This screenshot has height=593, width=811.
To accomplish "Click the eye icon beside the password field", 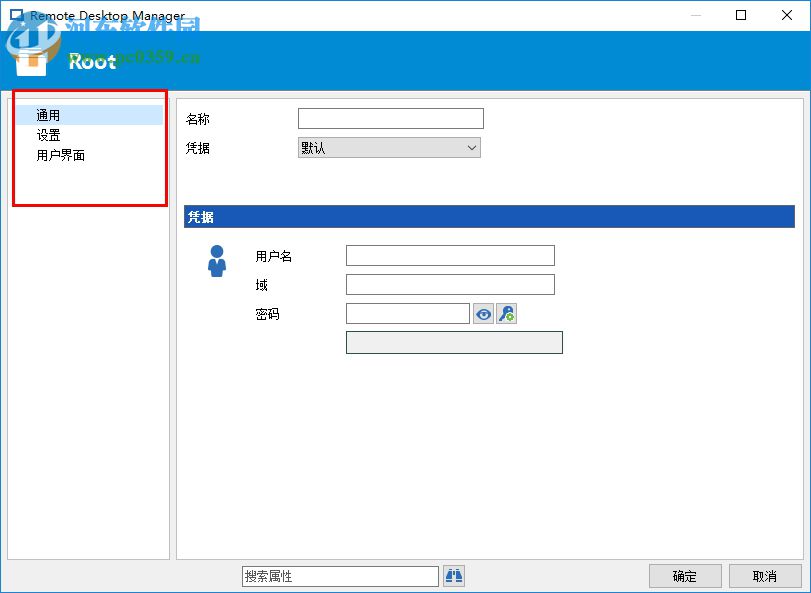I will pos(482,313).
